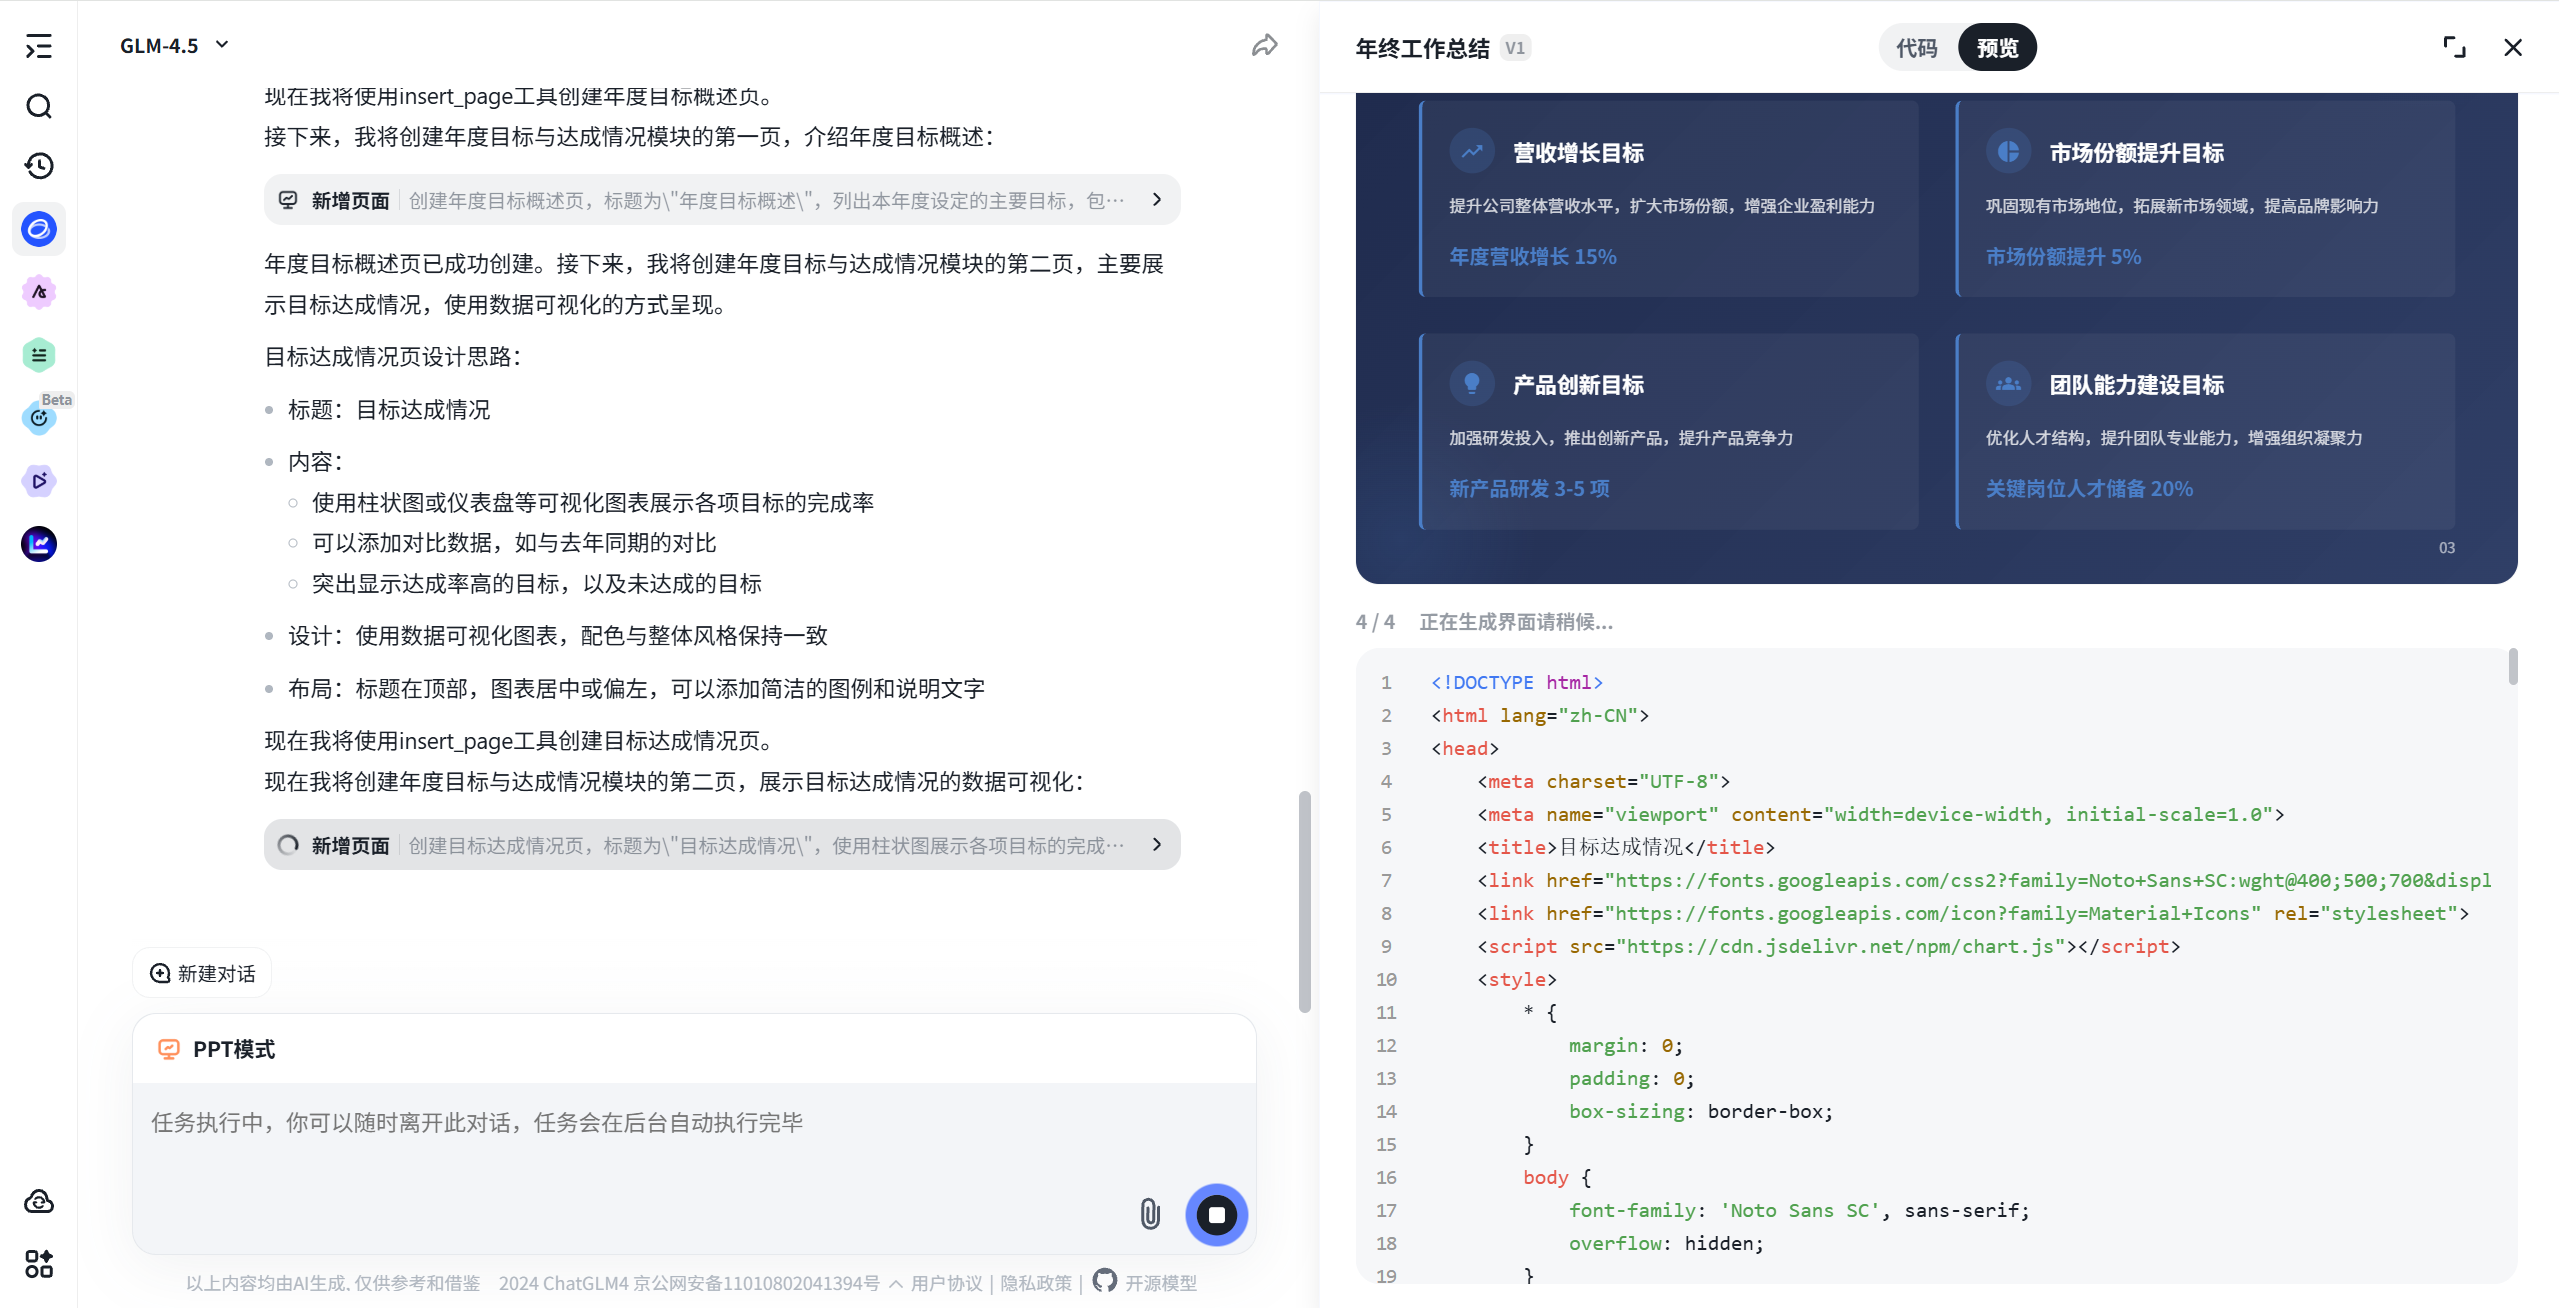Click the 年度营收增长 15% text
Screen dimensions: 2559x1308
point(1532,257)
